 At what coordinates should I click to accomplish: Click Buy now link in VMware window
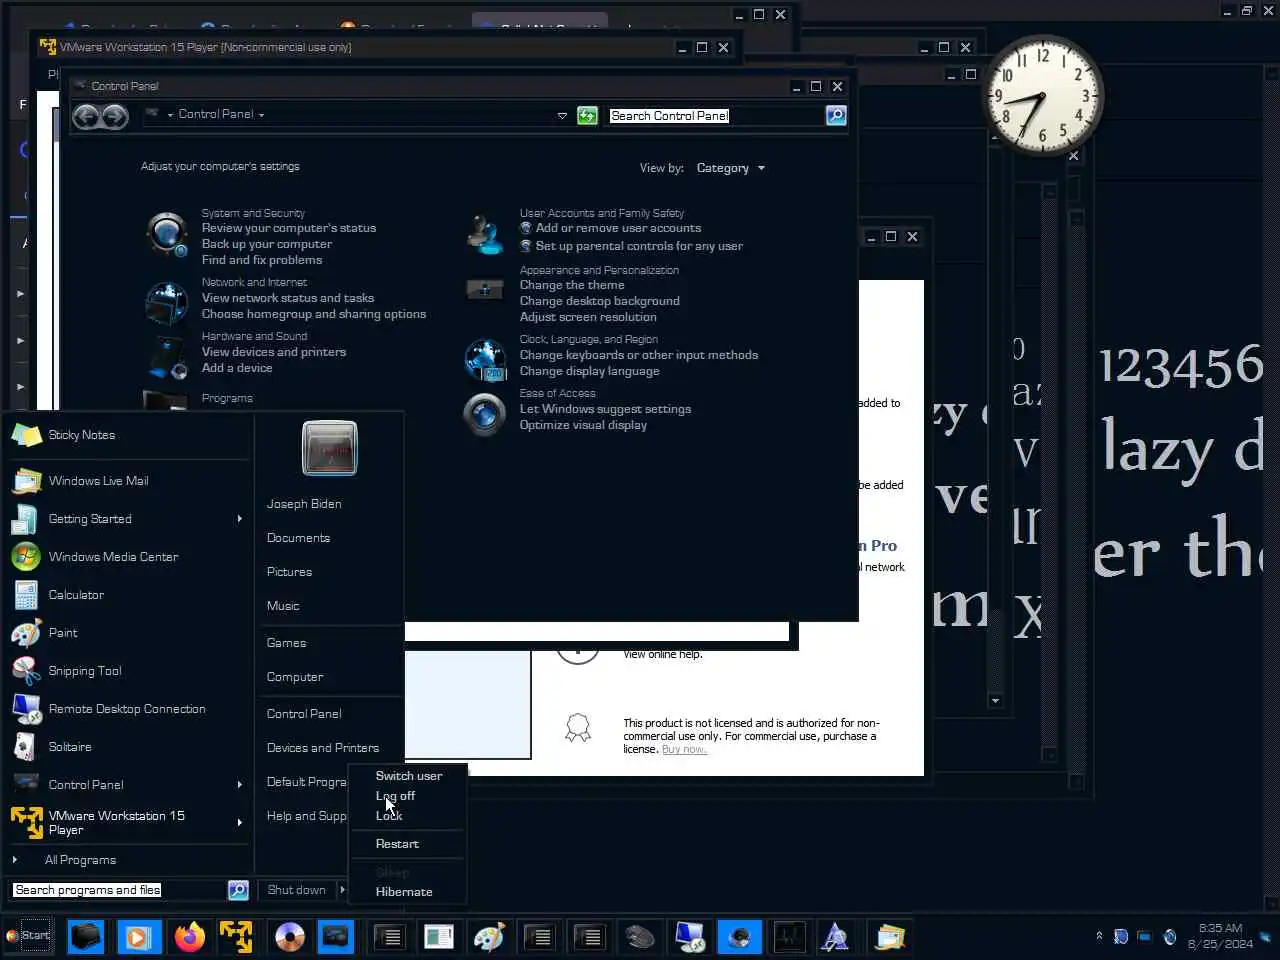(684, 749)
